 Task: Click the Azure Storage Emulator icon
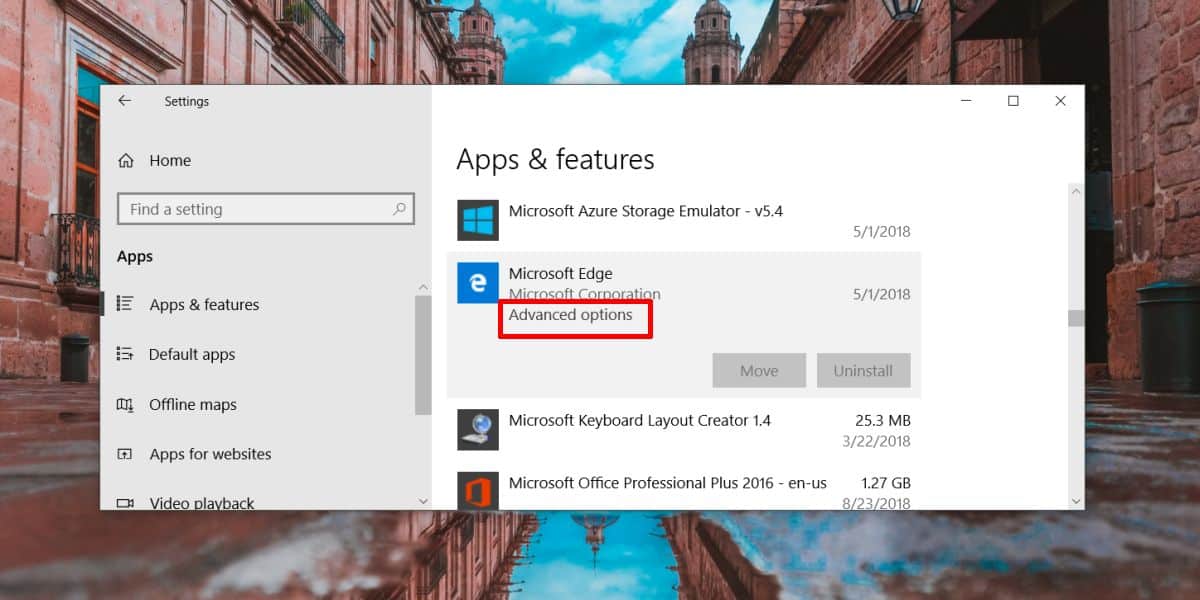point(477,220)
